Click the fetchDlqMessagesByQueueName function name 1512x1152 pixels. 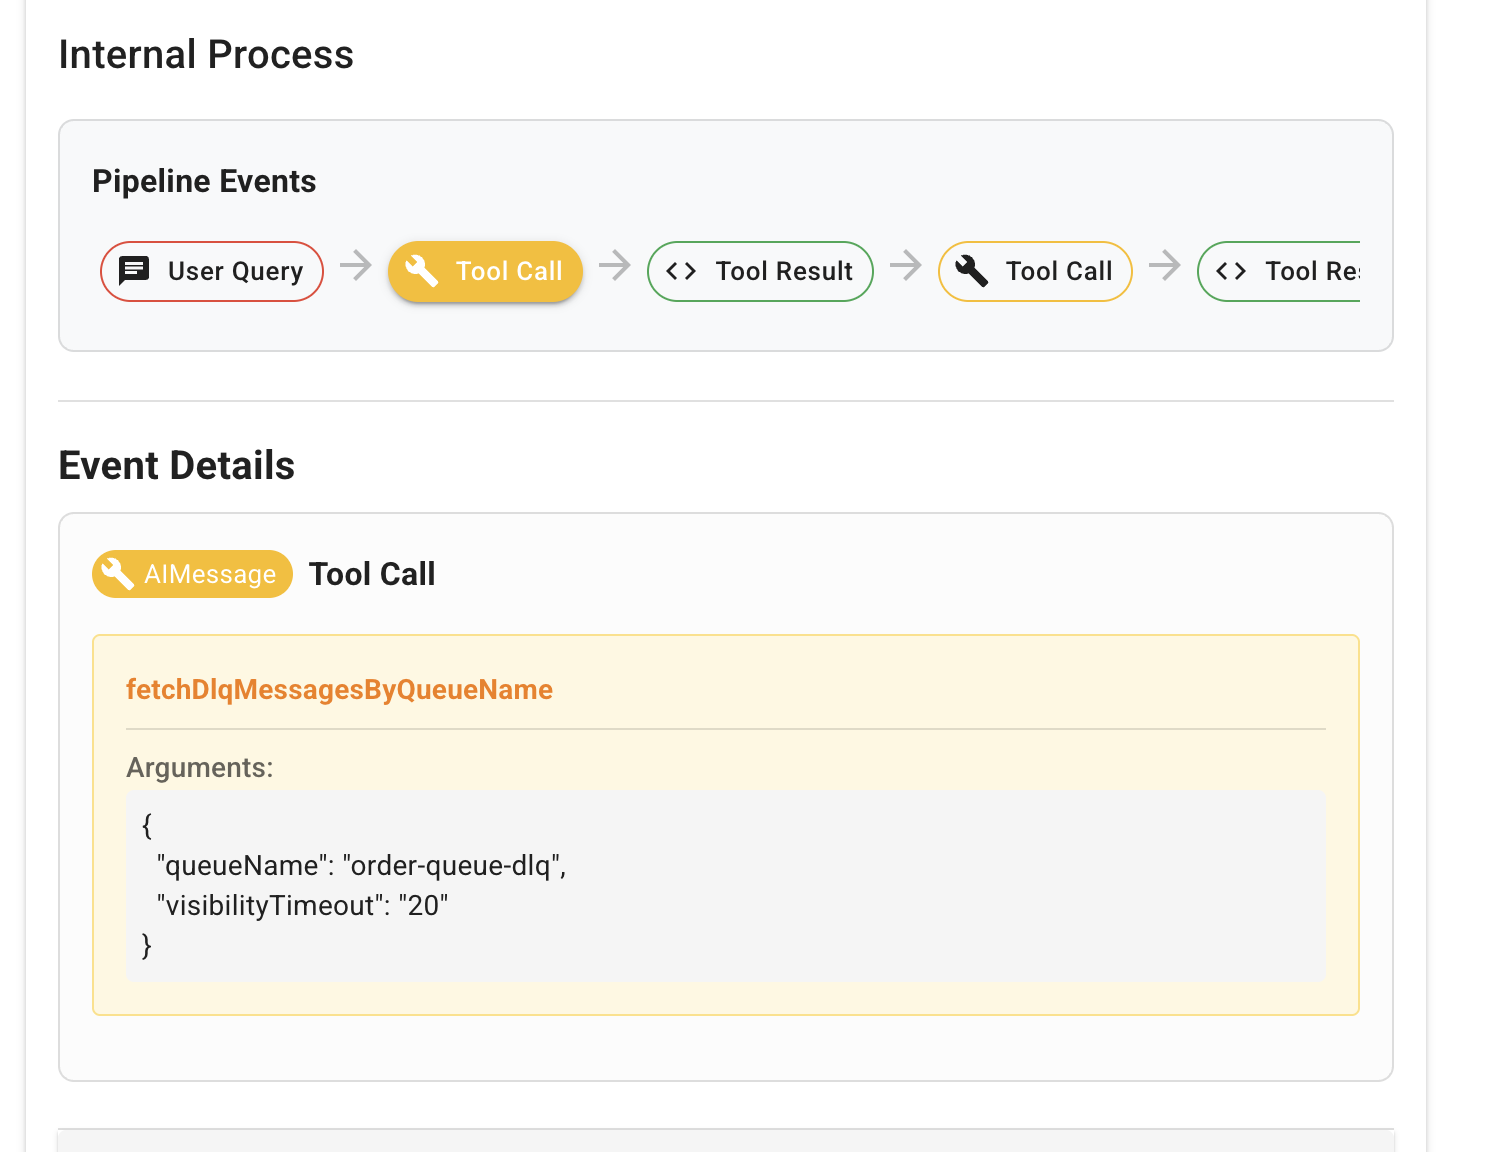pos(339,689)
